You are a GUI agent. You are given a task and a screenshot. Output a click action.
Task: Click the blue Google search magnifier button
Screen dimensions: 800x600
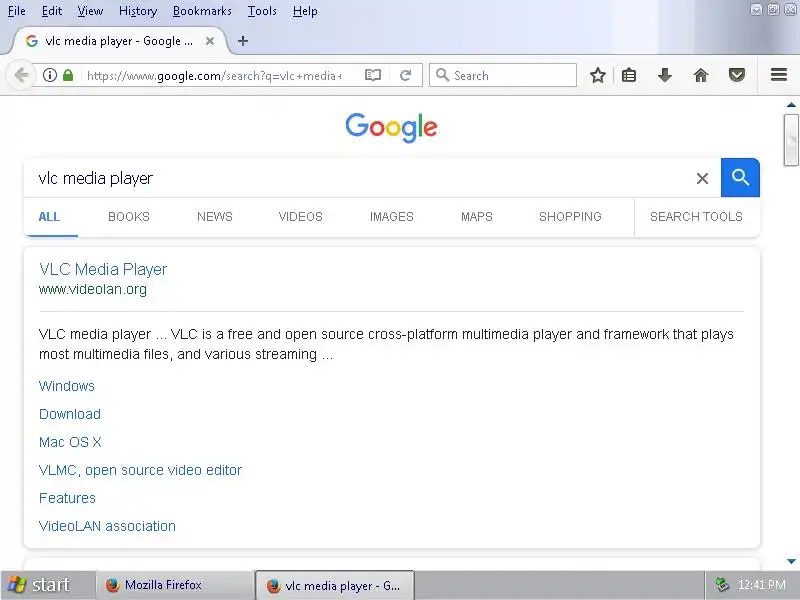tap(740, 178)
